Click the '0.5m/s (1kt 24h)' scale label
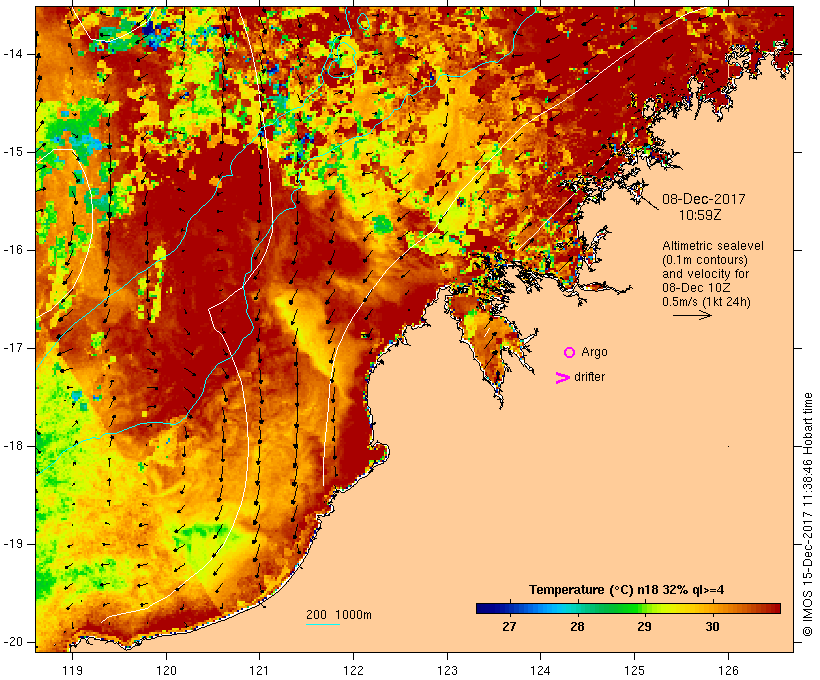820x680 pixels. [x=706, y=302]
